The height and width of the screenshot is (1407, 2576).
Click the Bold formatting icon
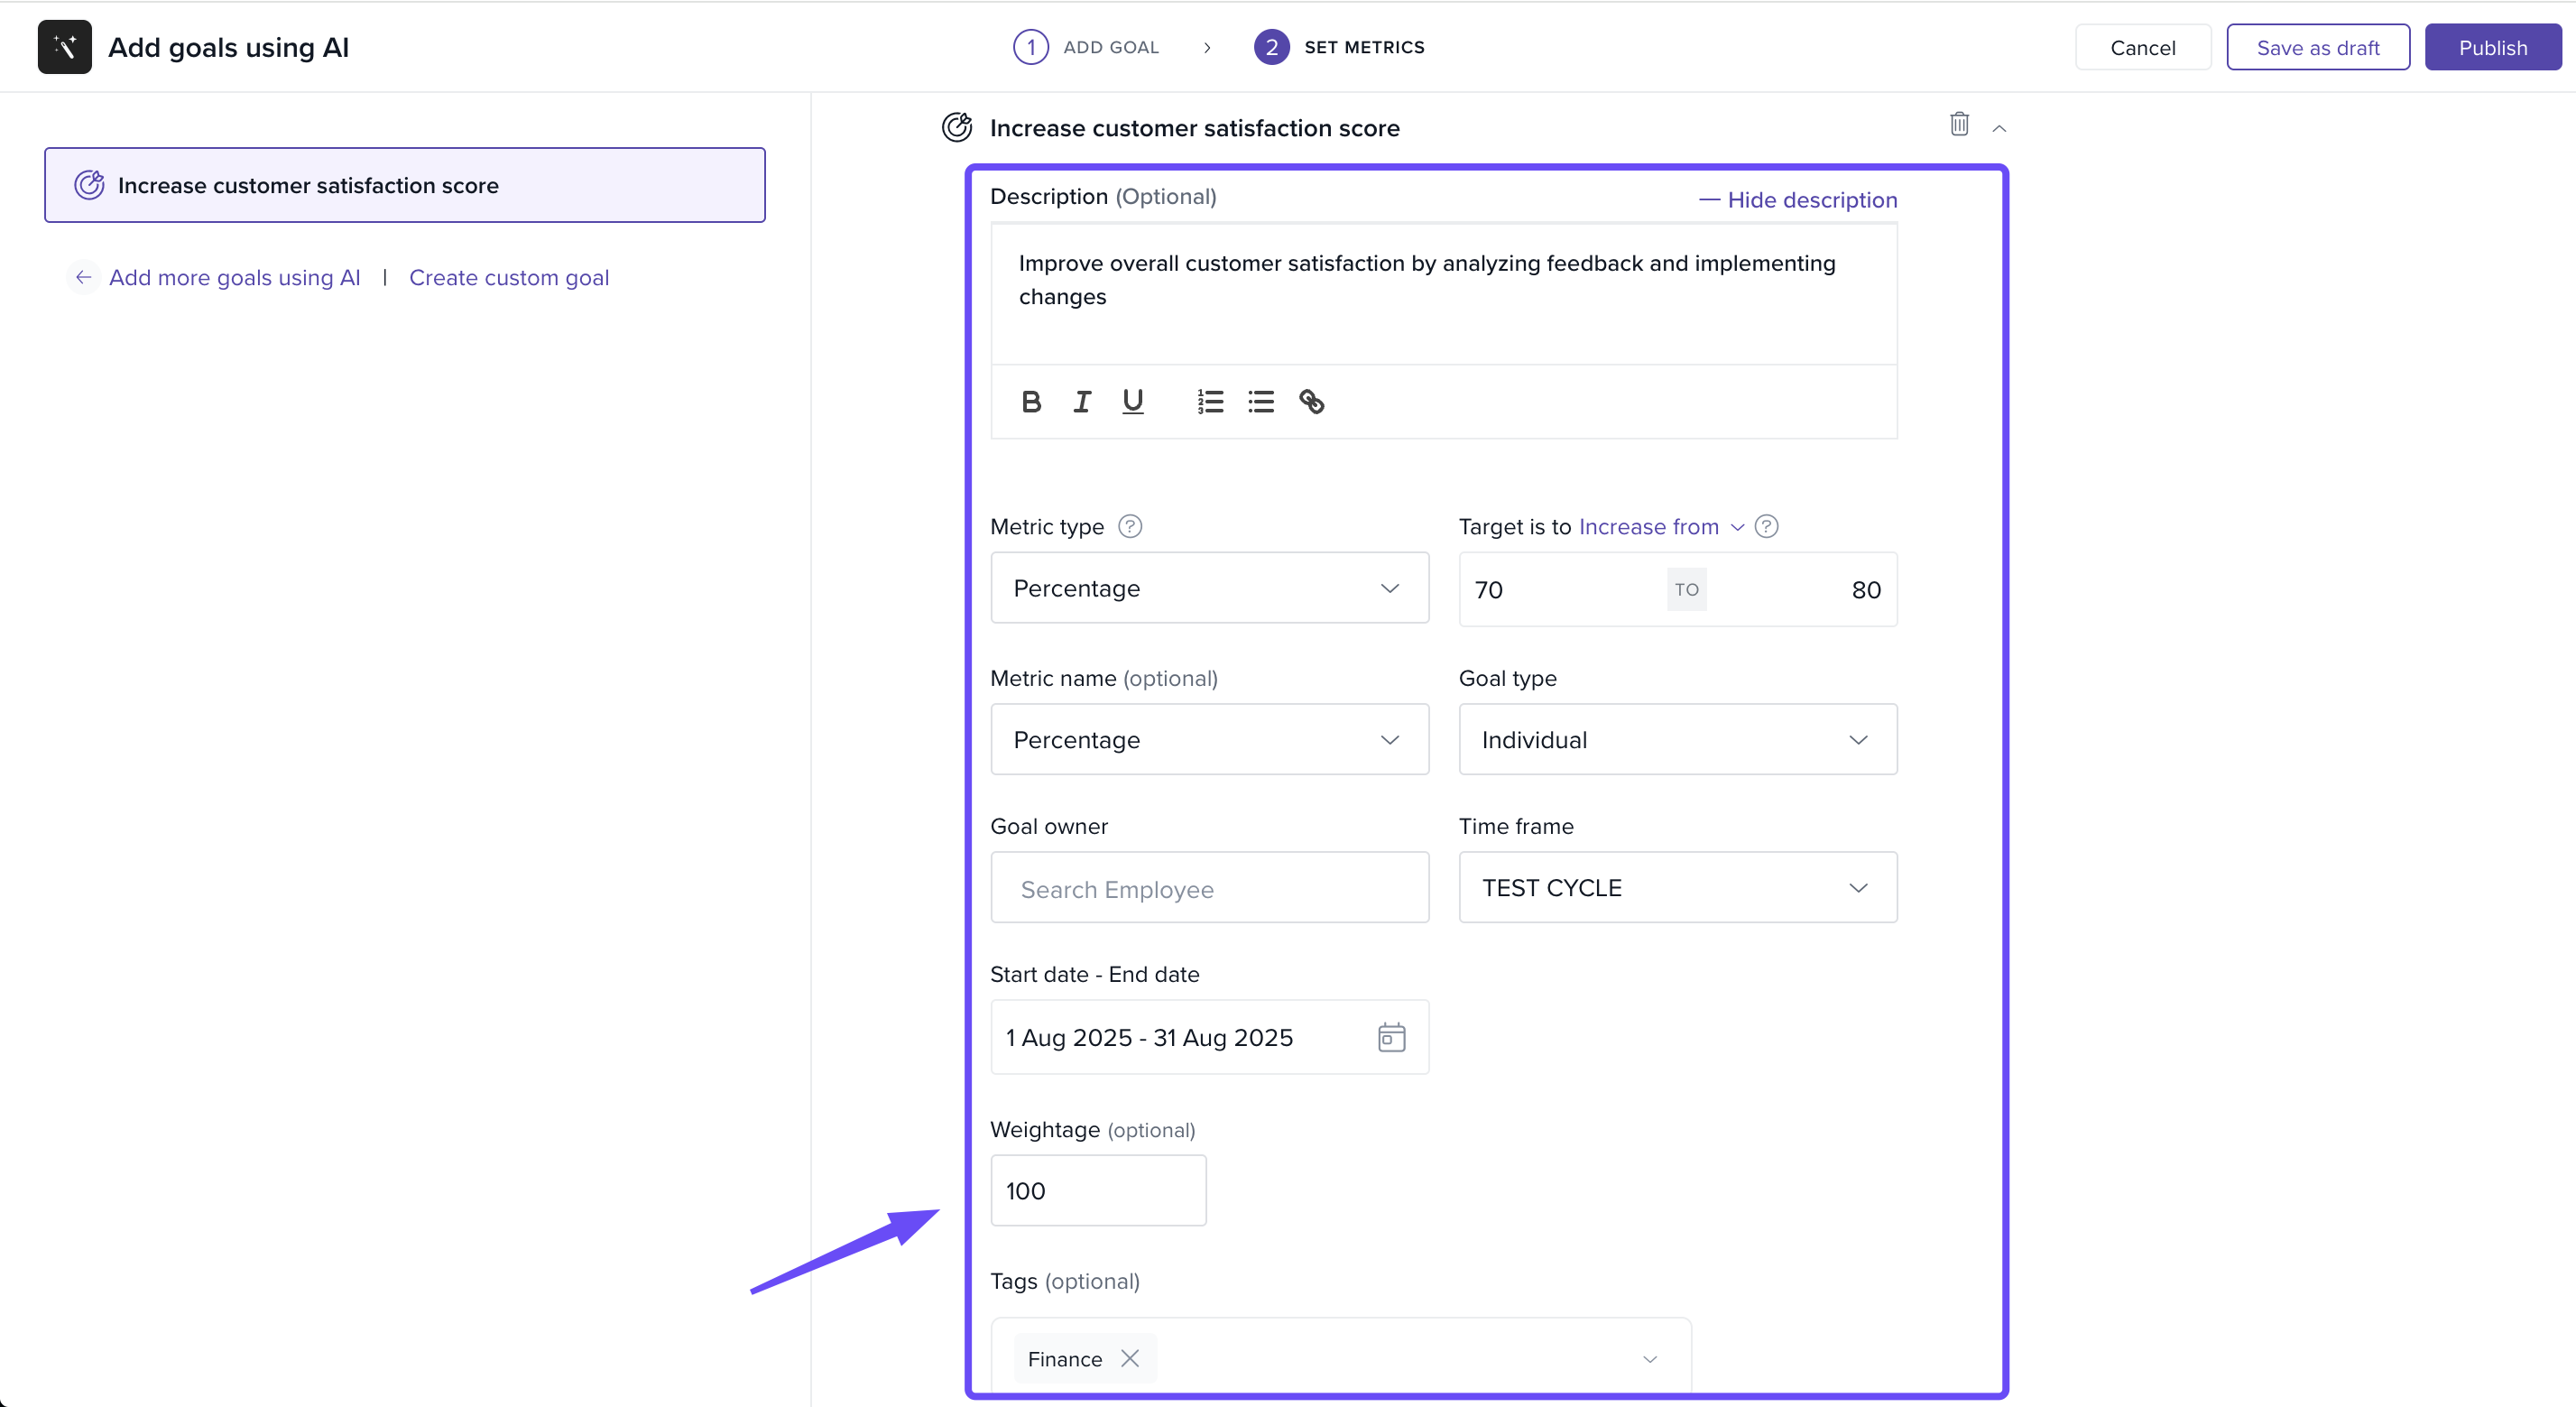click(1031, 402)
